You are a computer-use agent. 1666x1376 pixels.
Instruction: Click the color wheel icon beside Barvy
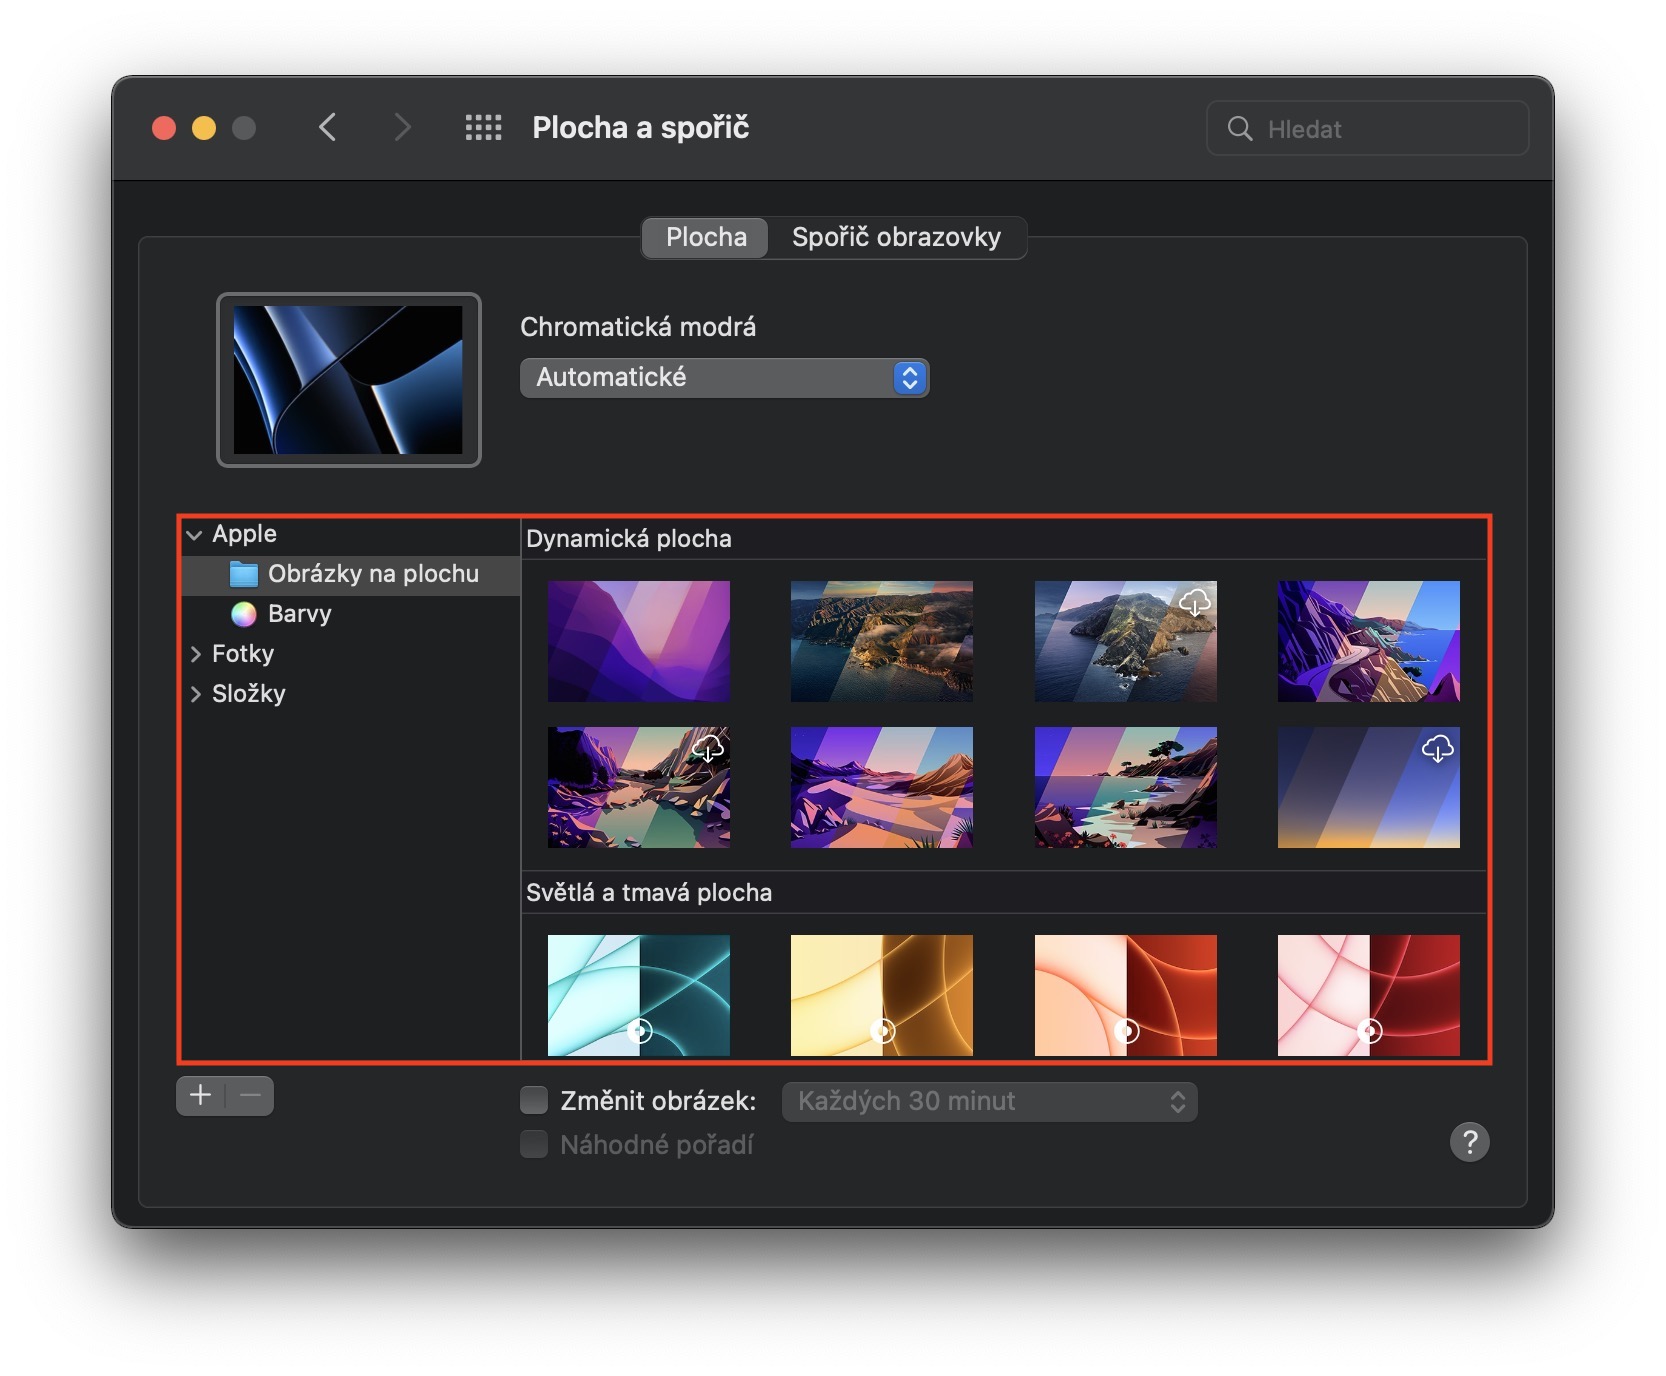tap(243, 614)
